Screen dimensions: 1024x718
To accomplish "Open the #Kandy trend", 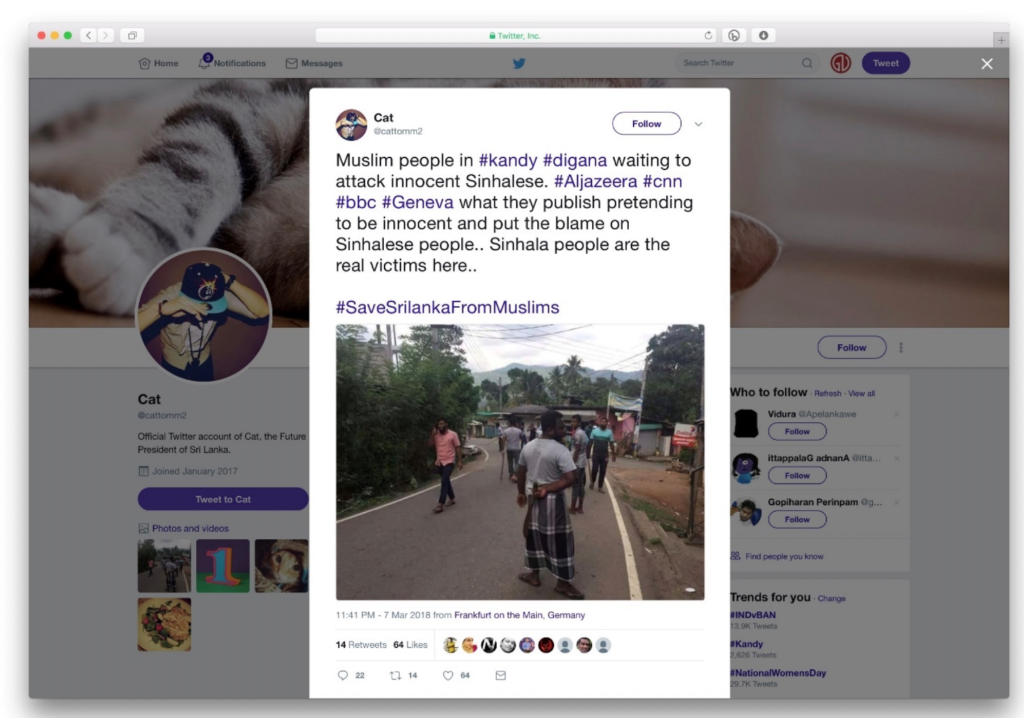I will 746,644.
